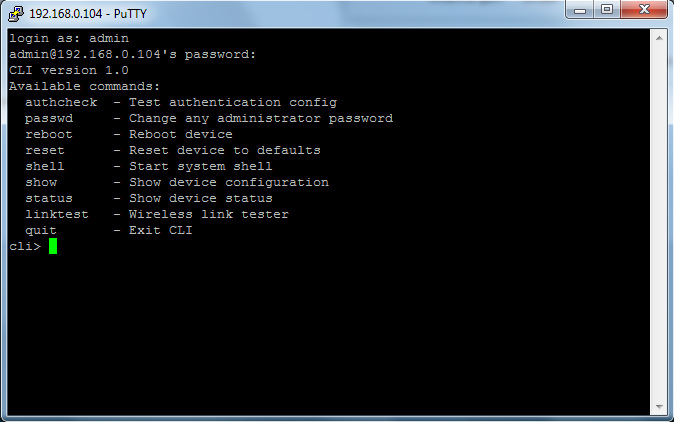Click the green cursor at cli prompt

[53, 246]
